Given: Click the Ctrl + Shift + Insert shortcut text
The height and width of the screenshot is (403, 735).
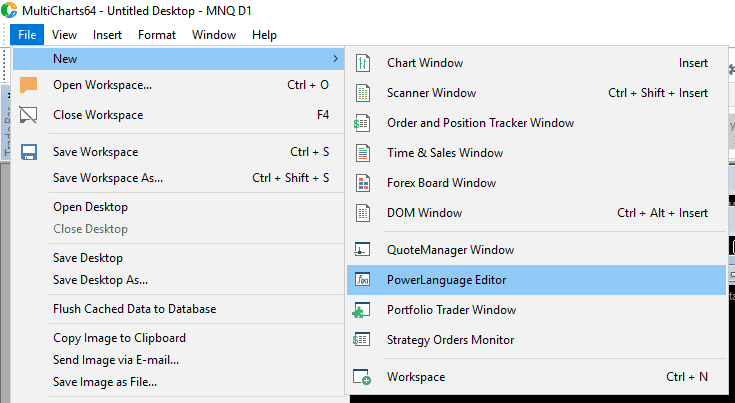Looking at the screenshot, I should tap(658, 93).
